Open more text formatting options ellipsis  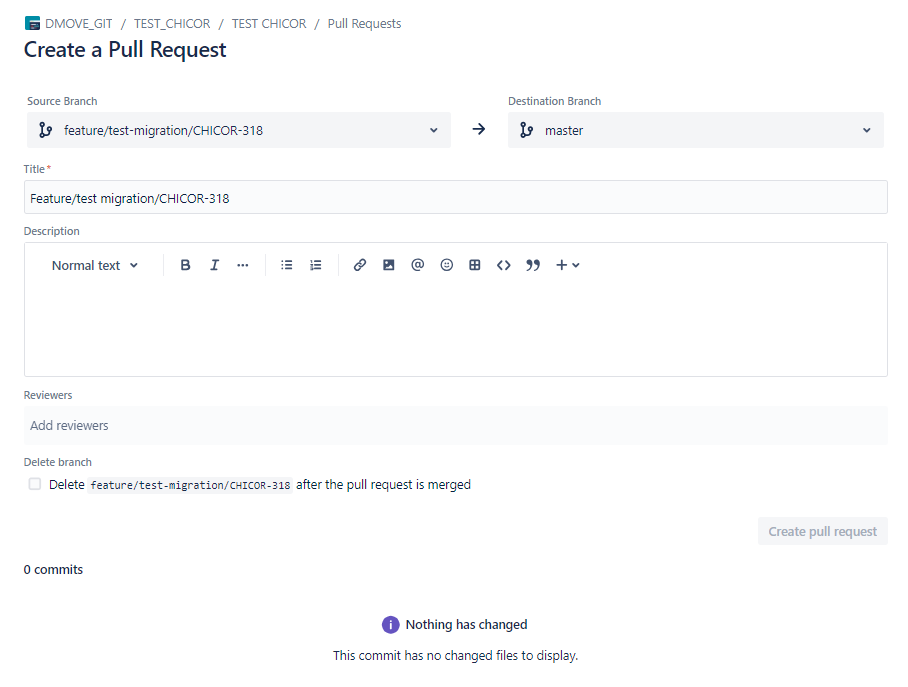(x=242, y=265)
